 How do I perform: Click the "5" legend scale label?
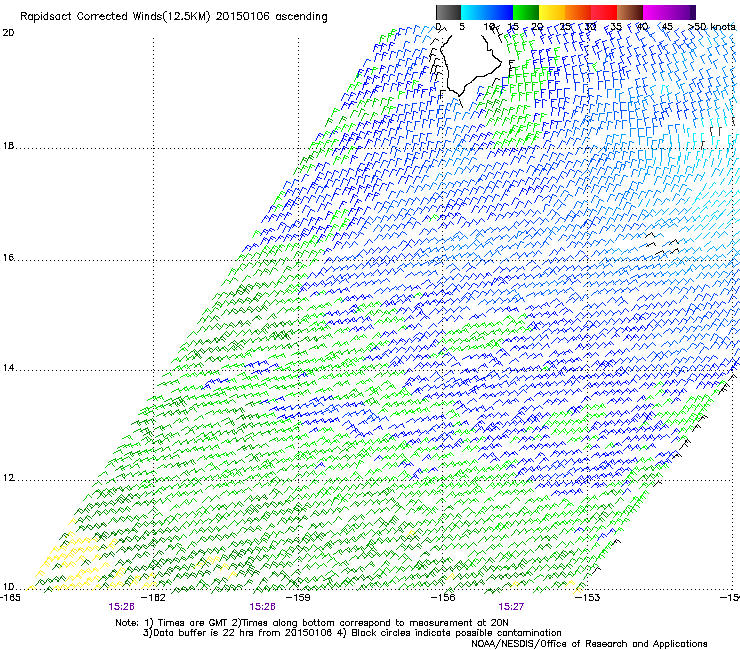pos(462,27)
